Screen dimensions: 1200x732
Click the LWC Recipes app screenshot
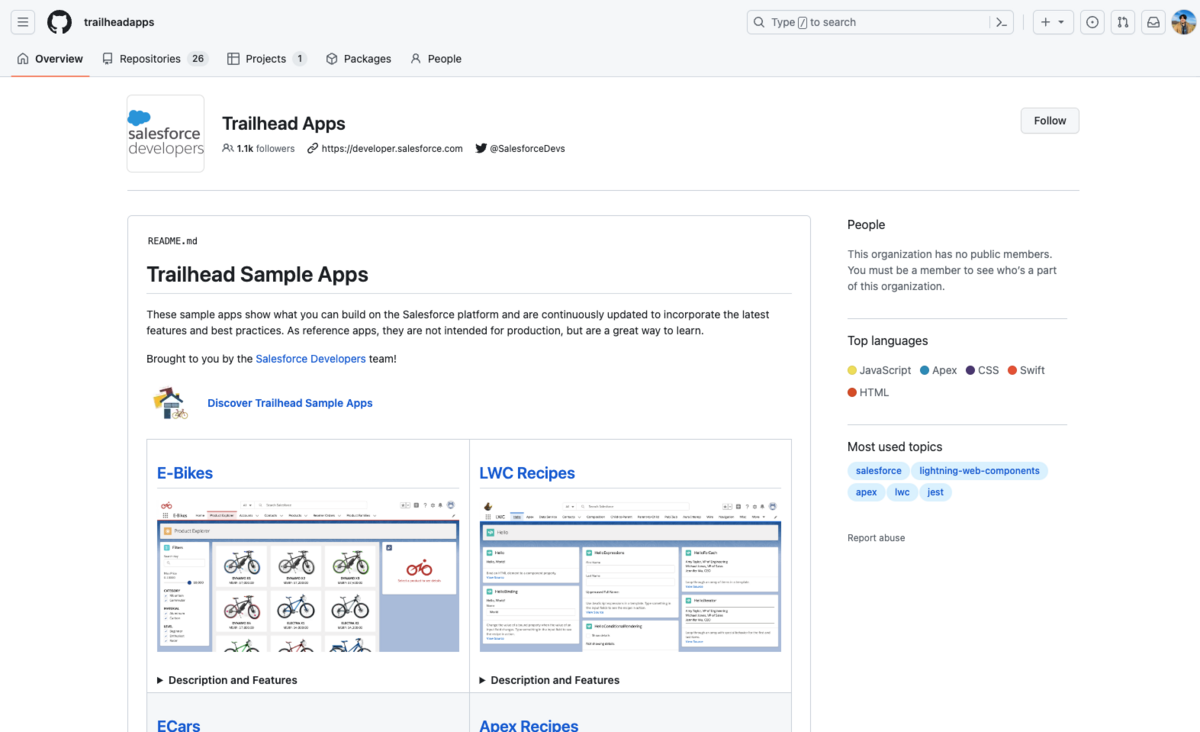click(630, 575)
